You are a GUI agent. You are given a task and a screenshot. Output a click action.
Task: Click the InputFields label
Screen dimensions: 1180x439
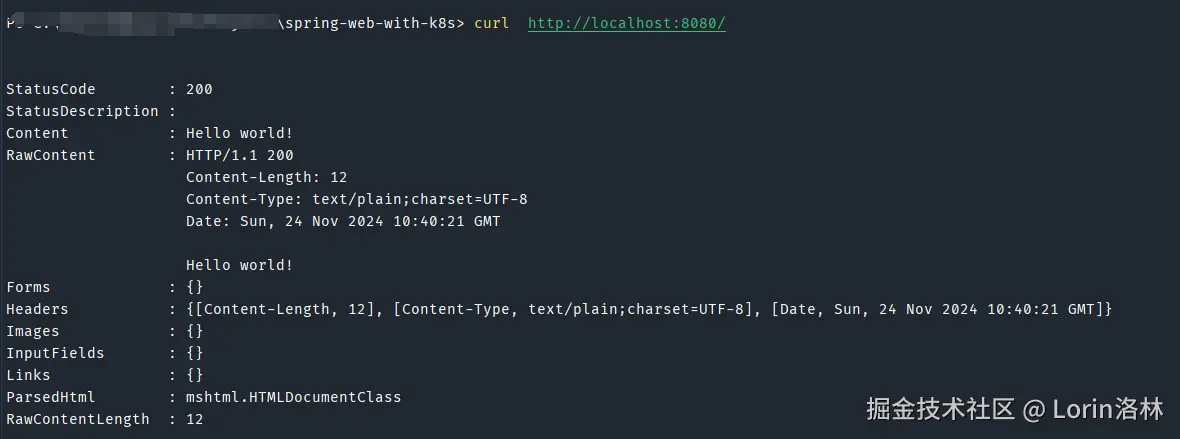click(55, 353)
